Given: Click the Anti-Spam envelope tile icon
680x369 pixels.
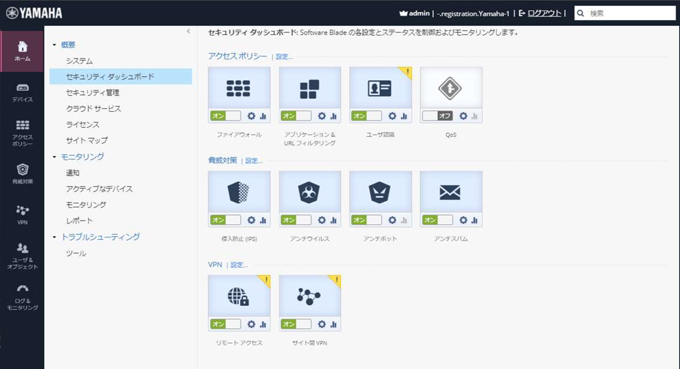Looking at the screenshot, I should (x=450, y=192).
